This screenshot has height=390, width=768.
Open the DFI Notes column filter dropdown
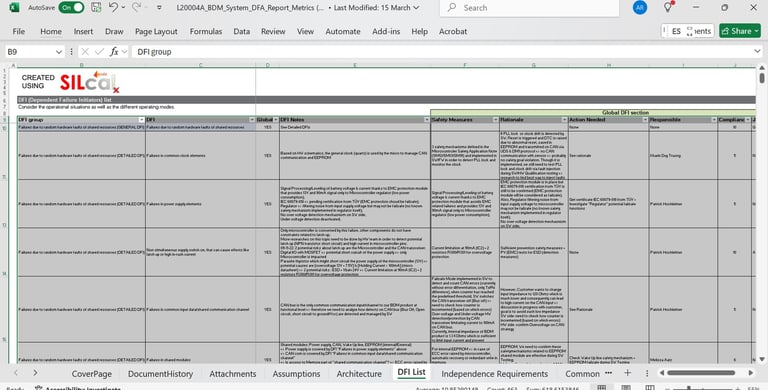pos(427,120)
